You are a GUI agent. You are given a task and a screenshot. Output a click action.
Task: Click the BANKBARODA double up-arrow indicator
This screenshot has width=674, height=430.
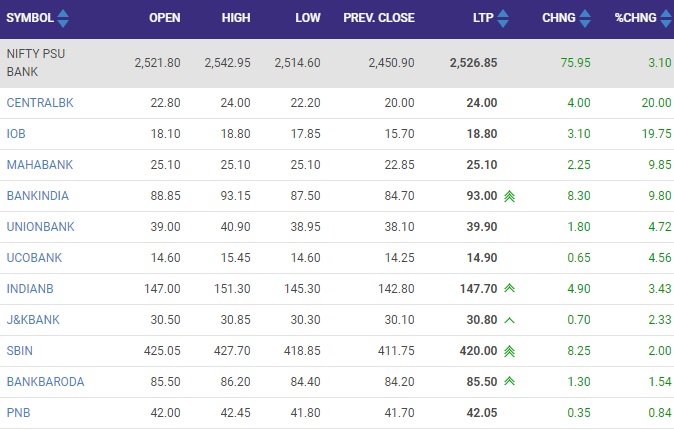[x=509, y=381]
